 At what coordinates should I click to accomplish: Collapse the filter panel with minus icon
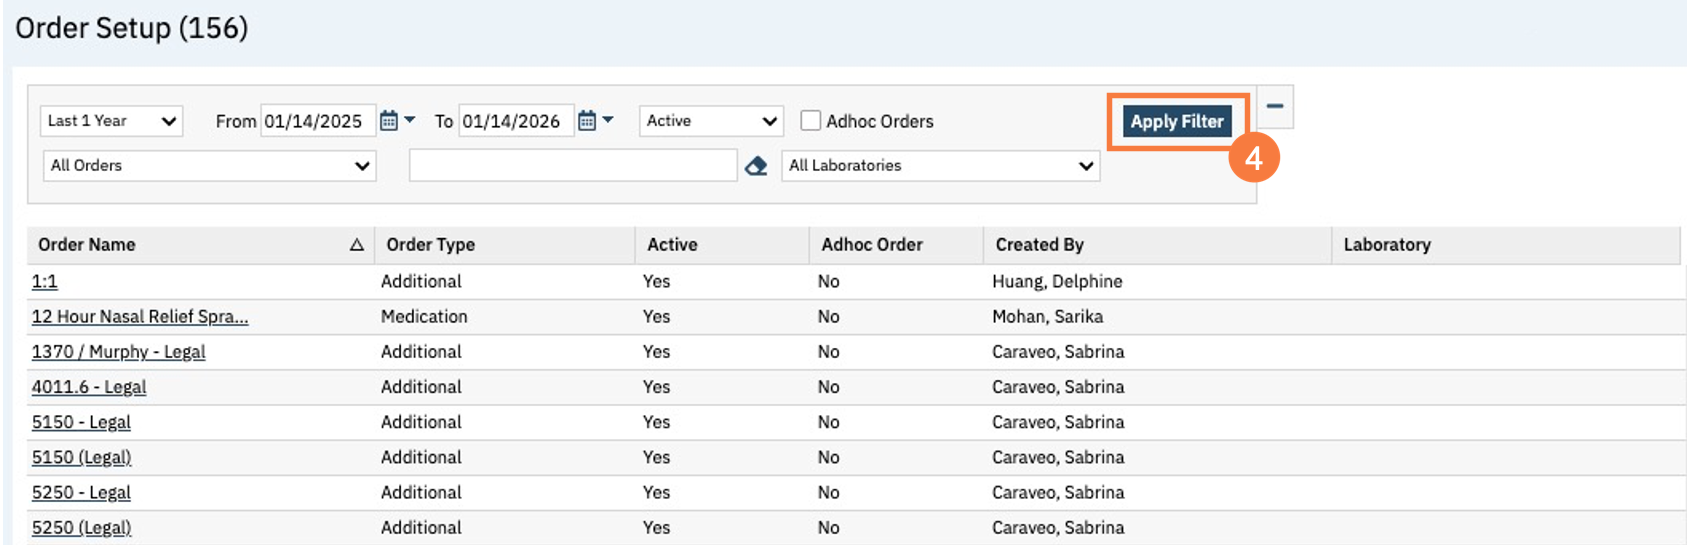(x=1274, y=106)
